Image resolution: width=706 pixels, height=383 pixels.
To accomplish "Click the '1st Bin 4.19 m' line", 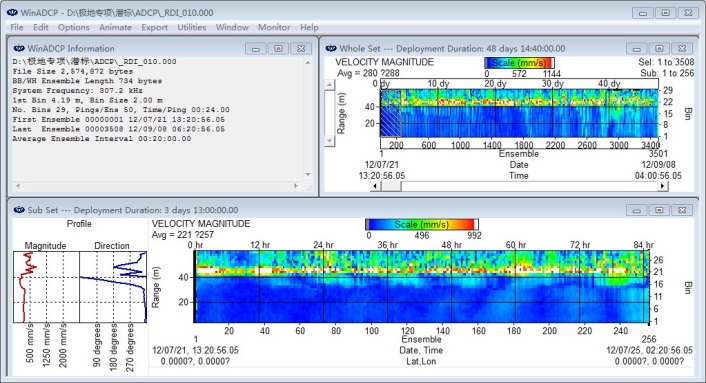I will [87, 100].
